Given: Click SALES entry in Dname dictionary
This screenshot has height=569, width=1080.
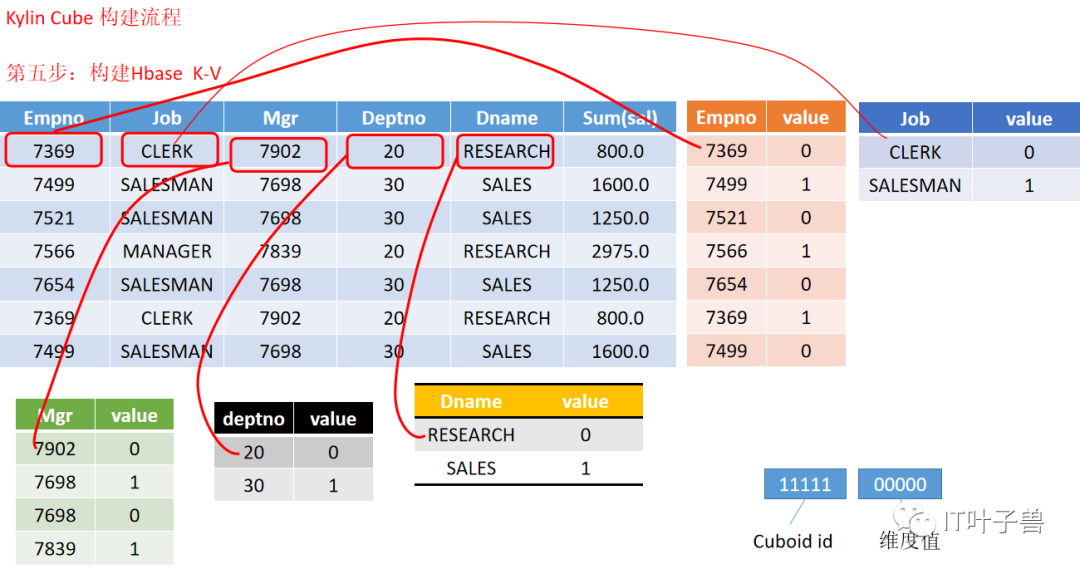Looking at the screenshot, I should (471, 468).
